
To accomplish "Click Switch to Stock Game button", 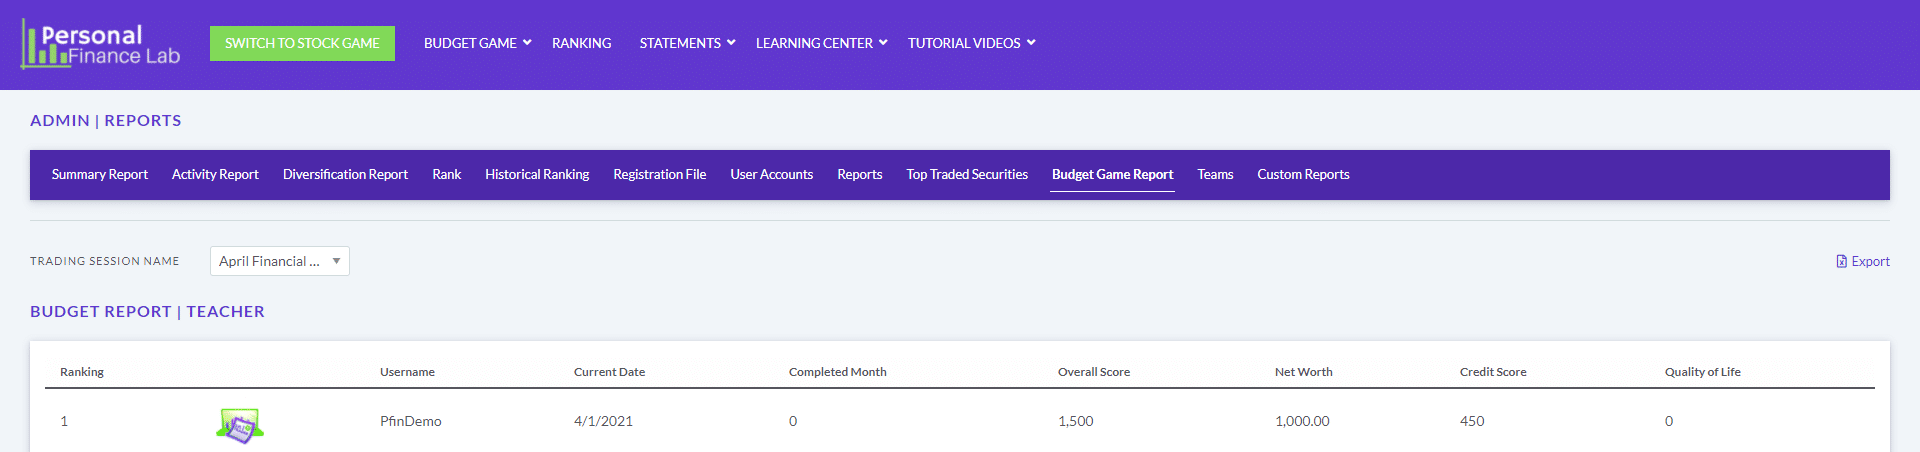I will pos(302,43).
